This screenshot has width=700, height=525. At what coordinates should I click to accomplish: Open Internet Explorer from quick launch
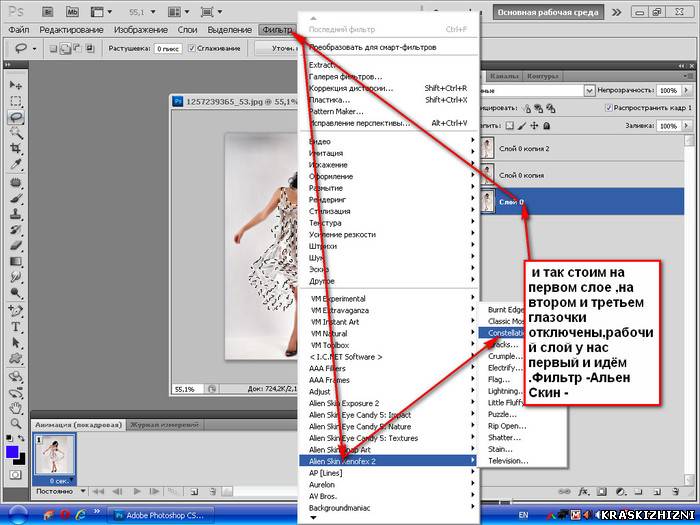click(x=81, y=514)
